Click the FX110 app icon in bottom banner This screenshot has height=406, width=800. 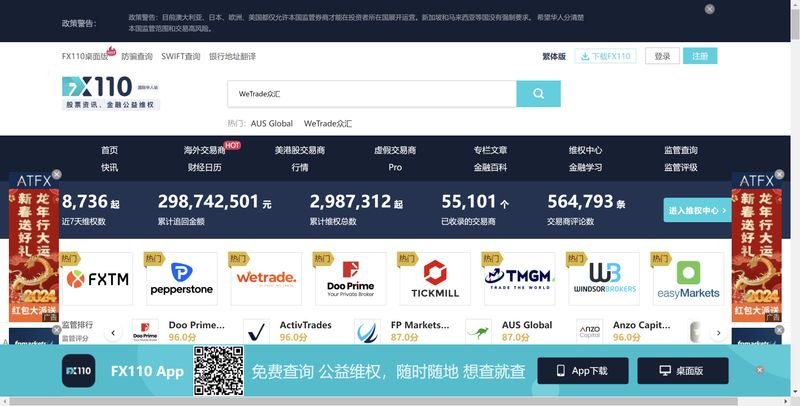point(79,371)
